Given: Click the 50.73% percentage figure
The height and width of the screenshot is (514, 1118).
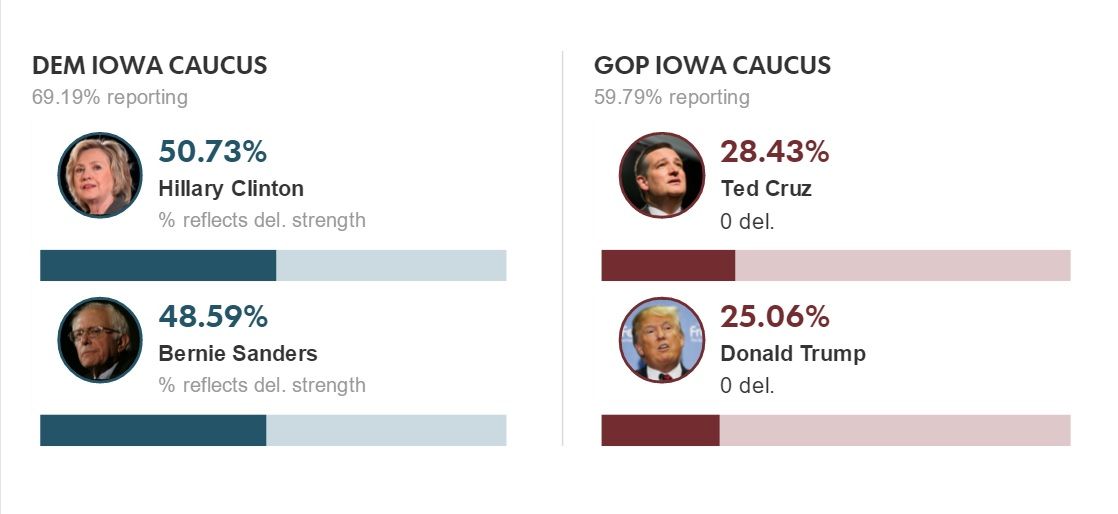Looking at the screenshot, I should (x=213, y=152).
